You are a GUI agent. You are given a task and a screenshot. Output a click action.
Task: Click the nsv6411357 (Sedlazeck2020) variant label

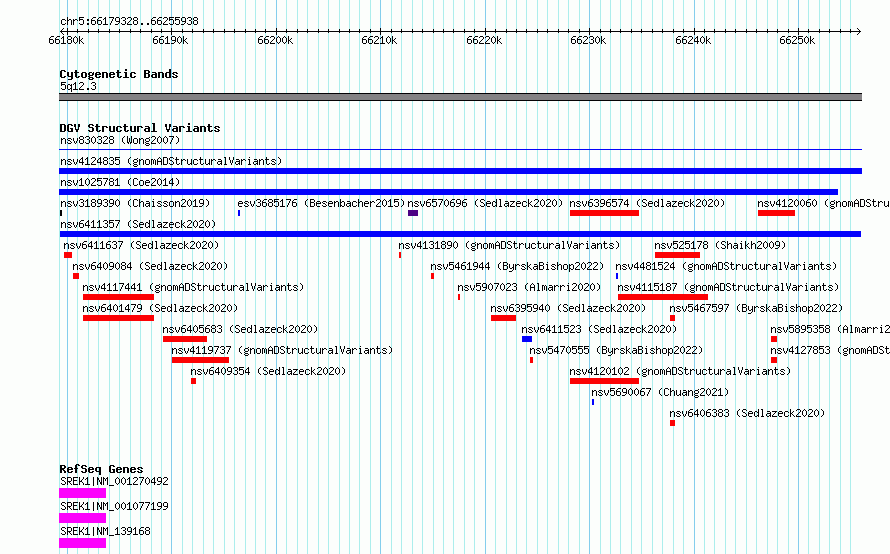(x=138, y=224)
